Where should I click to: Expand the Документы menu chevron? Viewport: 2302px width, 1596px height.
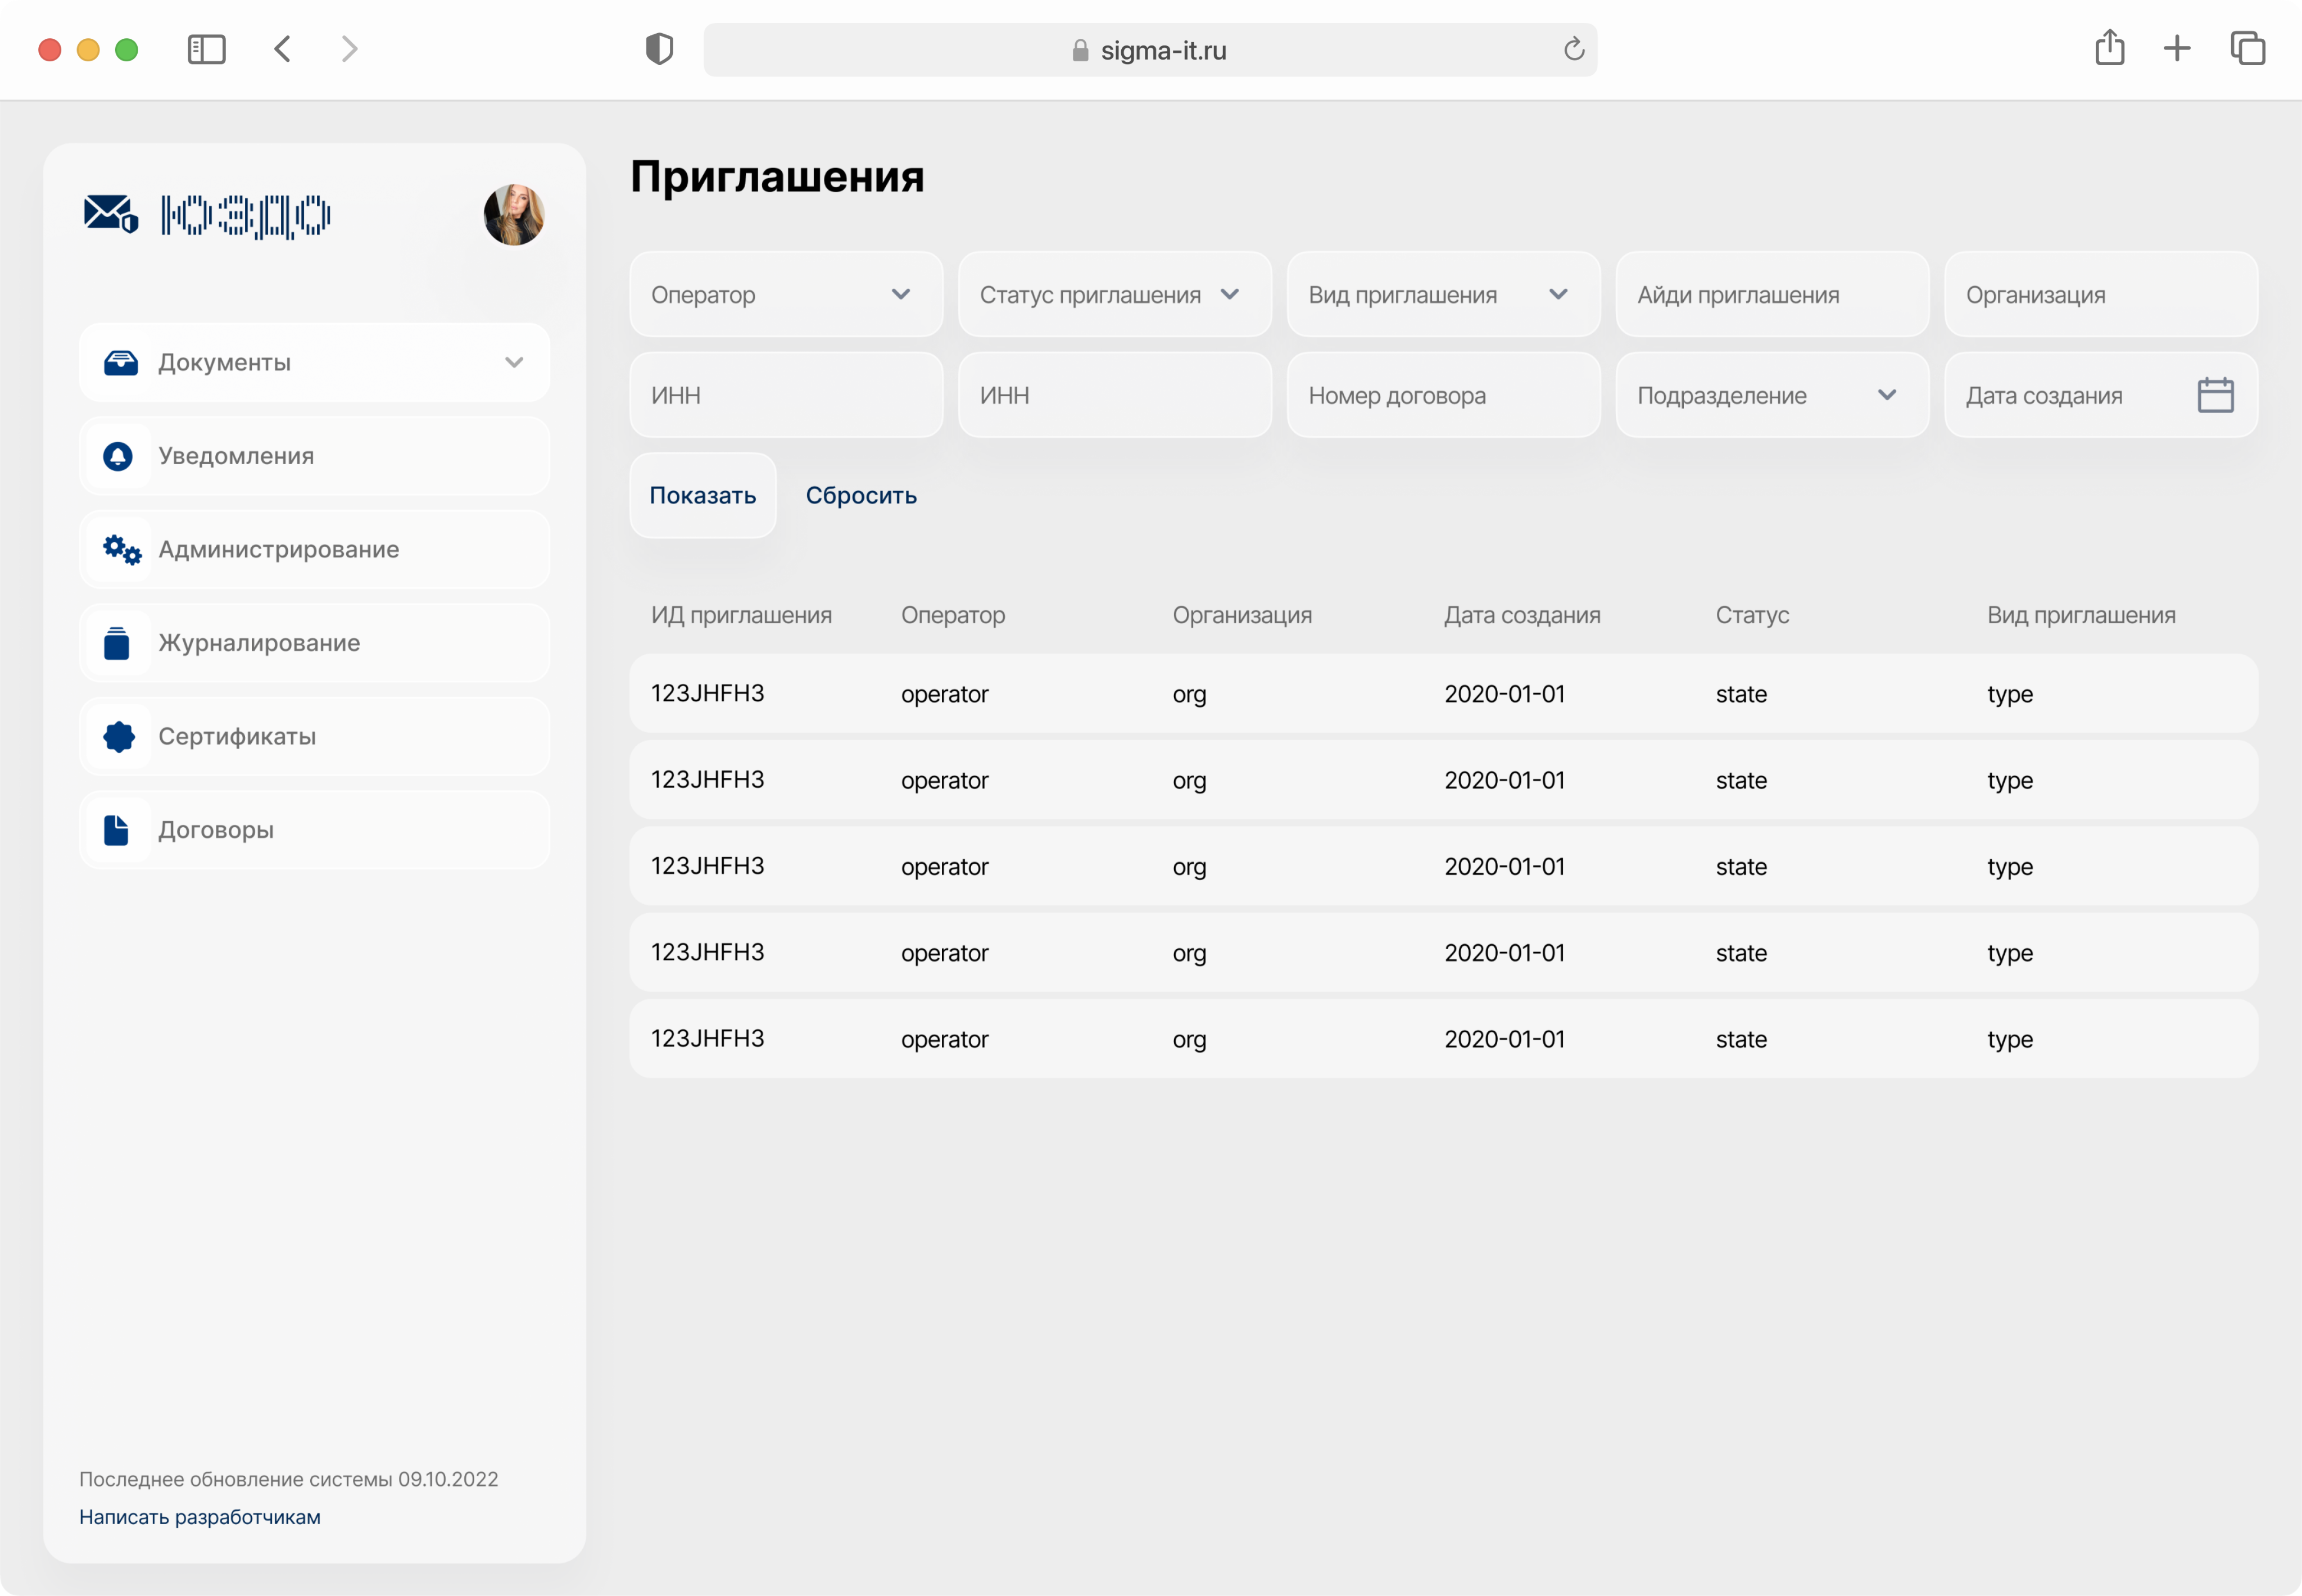coord(514,362)
